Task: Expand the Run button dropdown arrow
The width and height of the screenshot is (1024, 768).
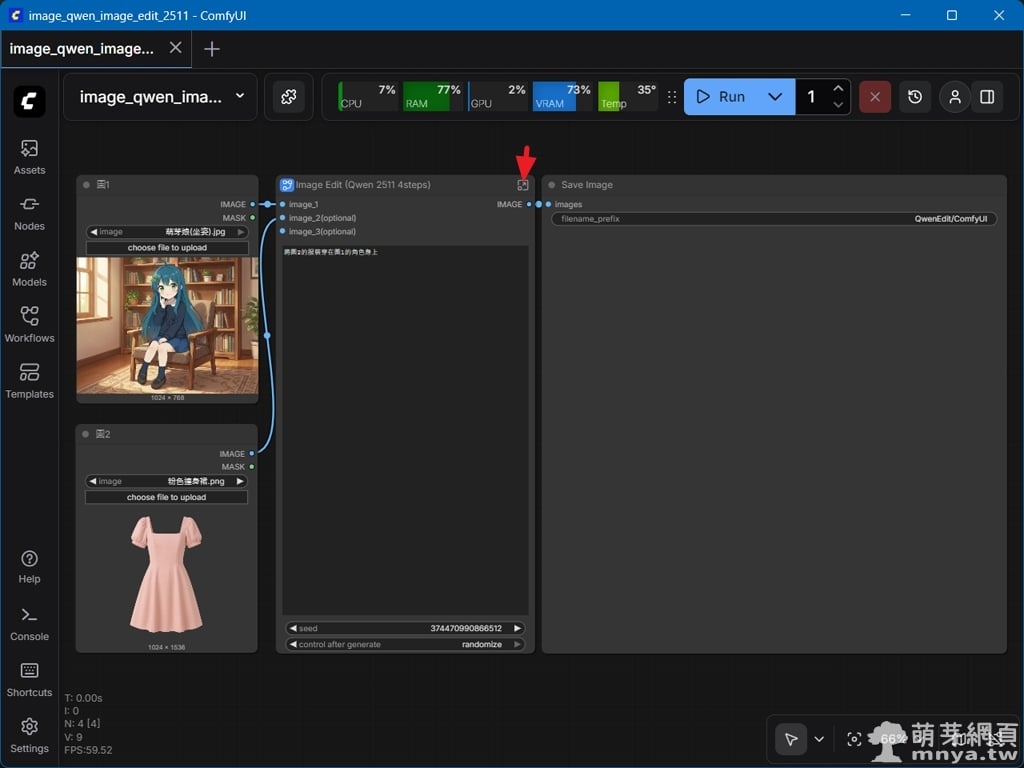Action: pyautogui.click(x=774, y=97)
